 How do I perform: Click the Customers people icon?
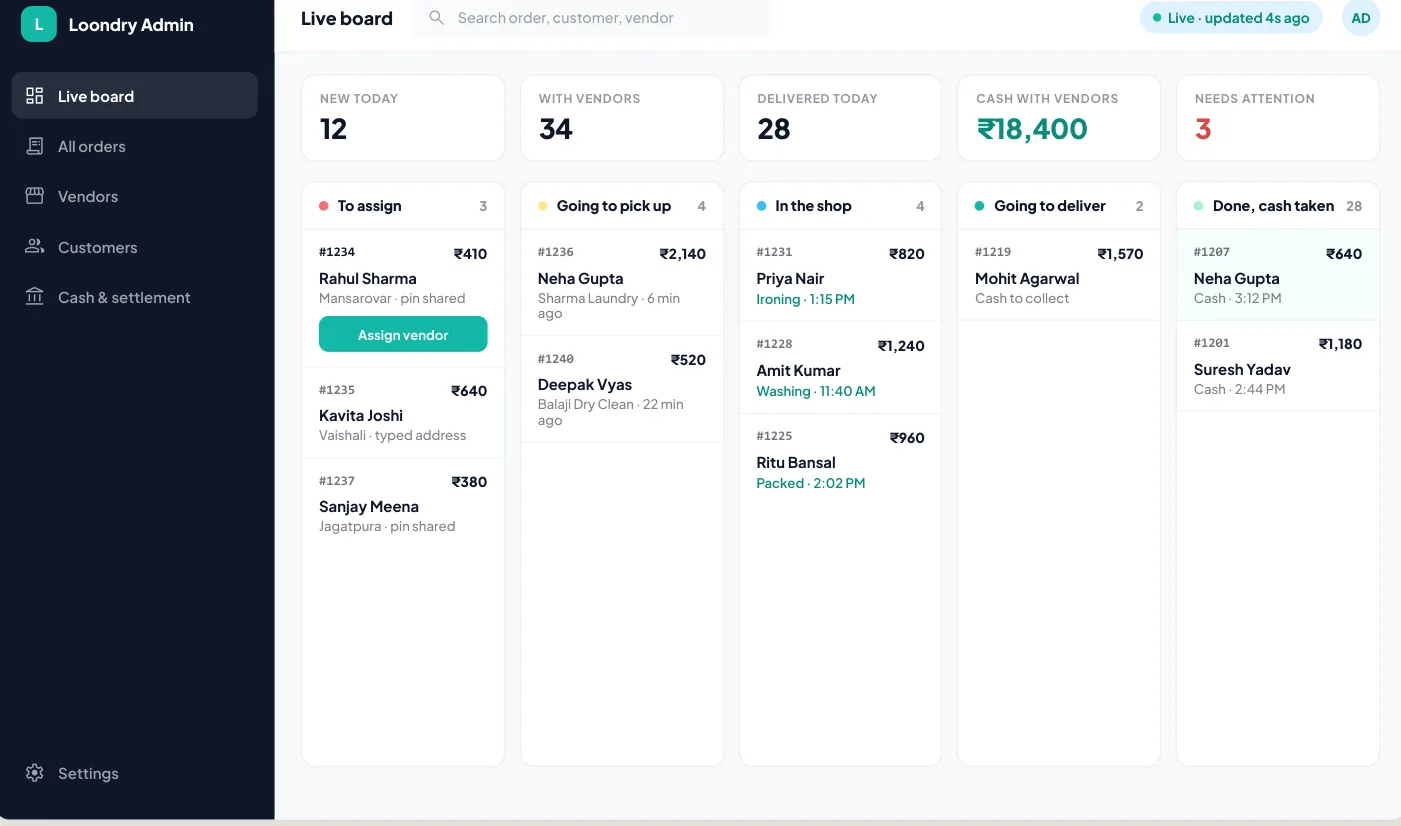point(35,246)
